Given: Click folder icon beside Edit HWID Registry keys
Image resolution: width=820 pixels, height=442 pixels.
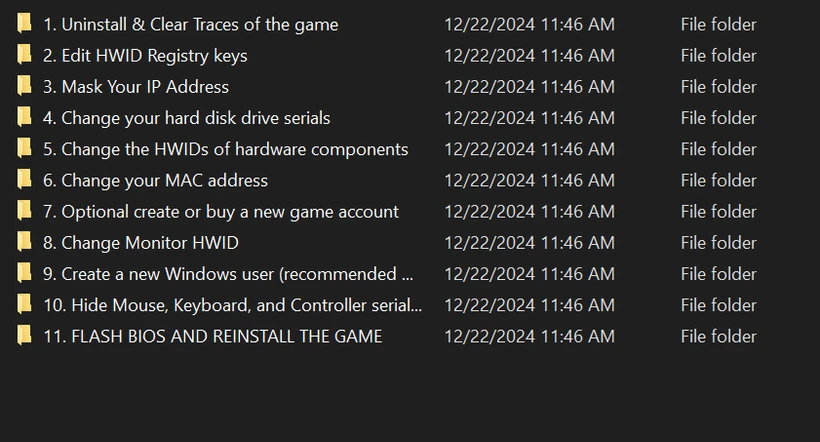Looking at the screenshot, I should point(24,55).
